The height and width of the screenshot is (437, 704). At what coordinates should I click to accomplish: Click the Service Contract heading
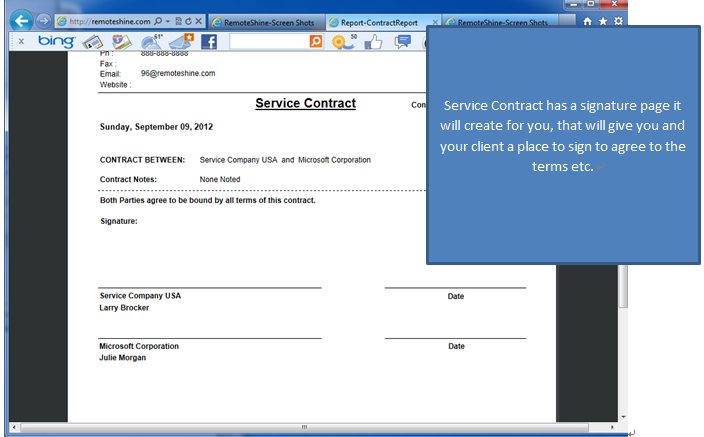[305, 103]
